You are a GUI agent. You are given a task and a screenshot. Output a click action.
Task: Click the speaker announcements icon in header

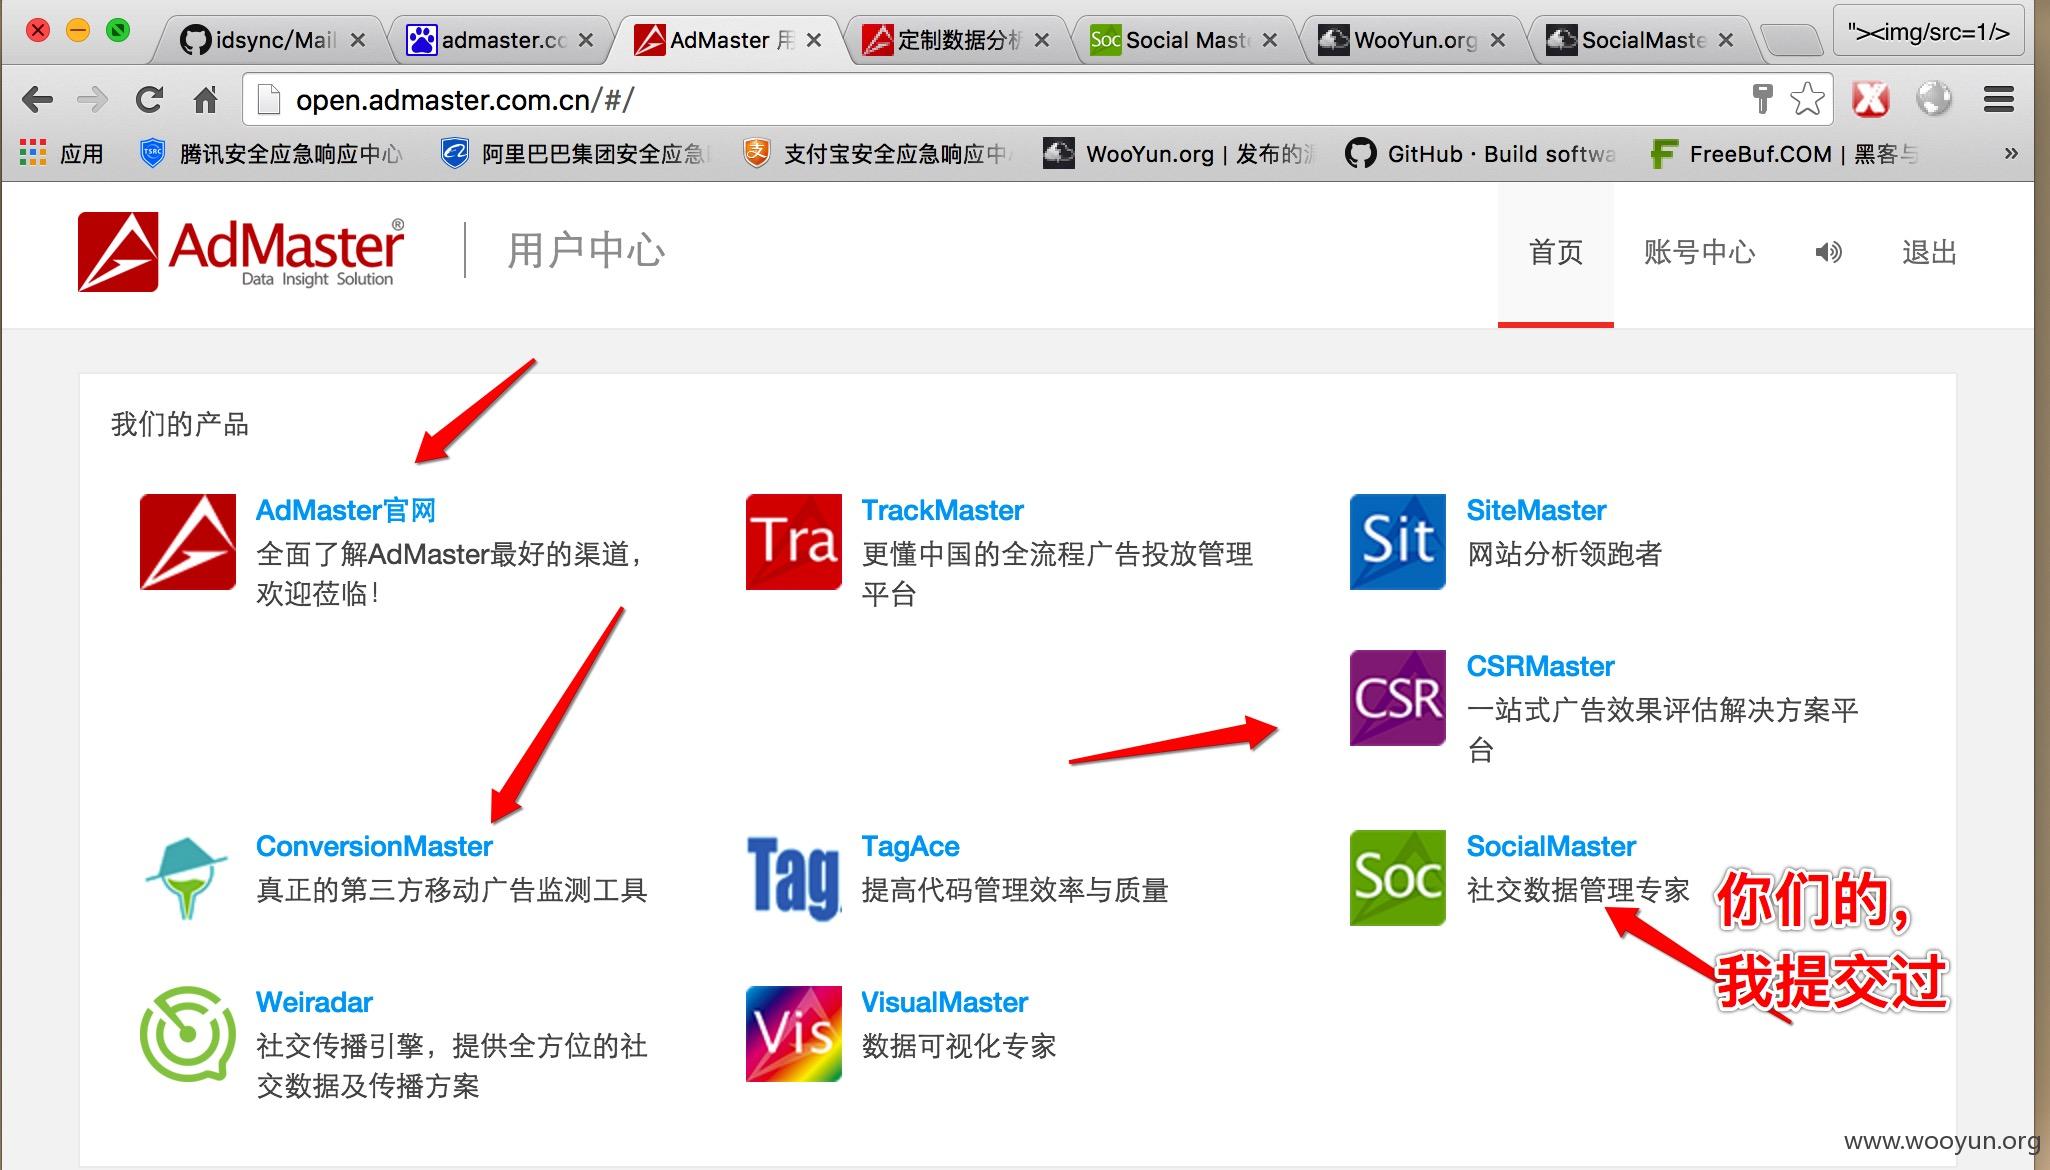point(1828,252)
